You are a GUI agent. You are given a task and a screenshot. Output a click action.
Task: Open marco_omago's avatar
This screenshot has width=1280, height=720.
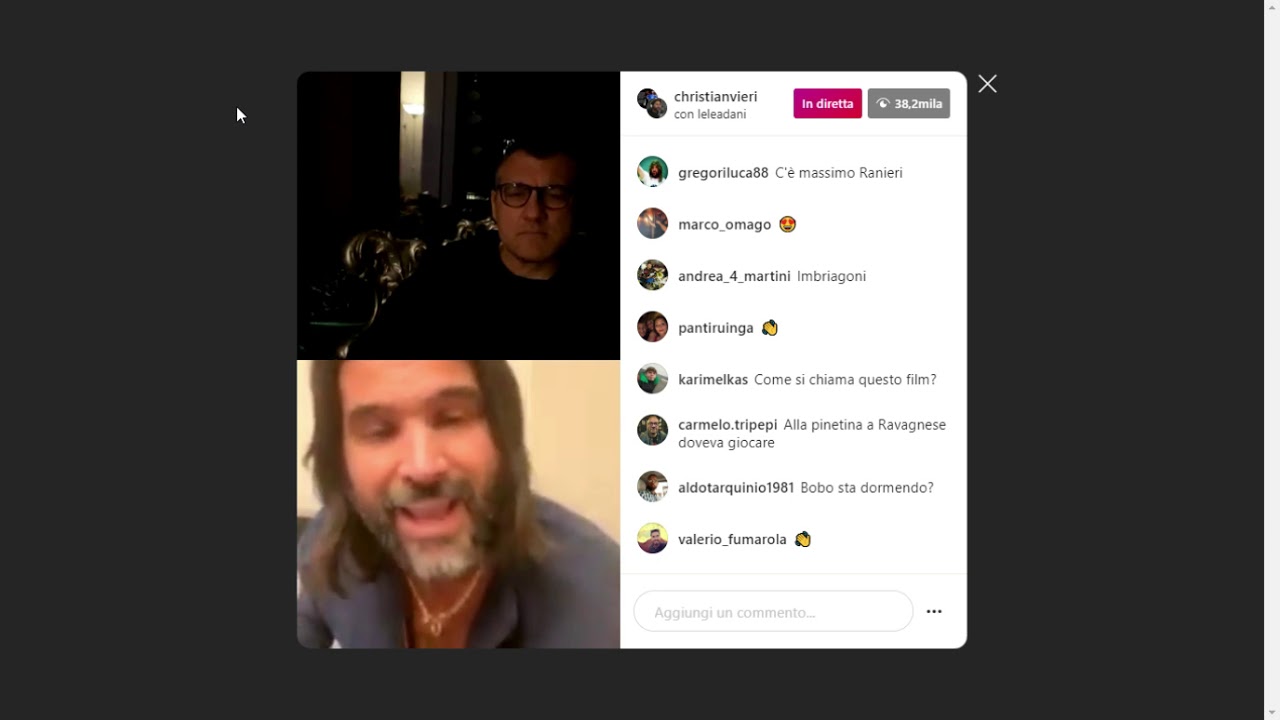pyautogui.click(x=652, y=223)
